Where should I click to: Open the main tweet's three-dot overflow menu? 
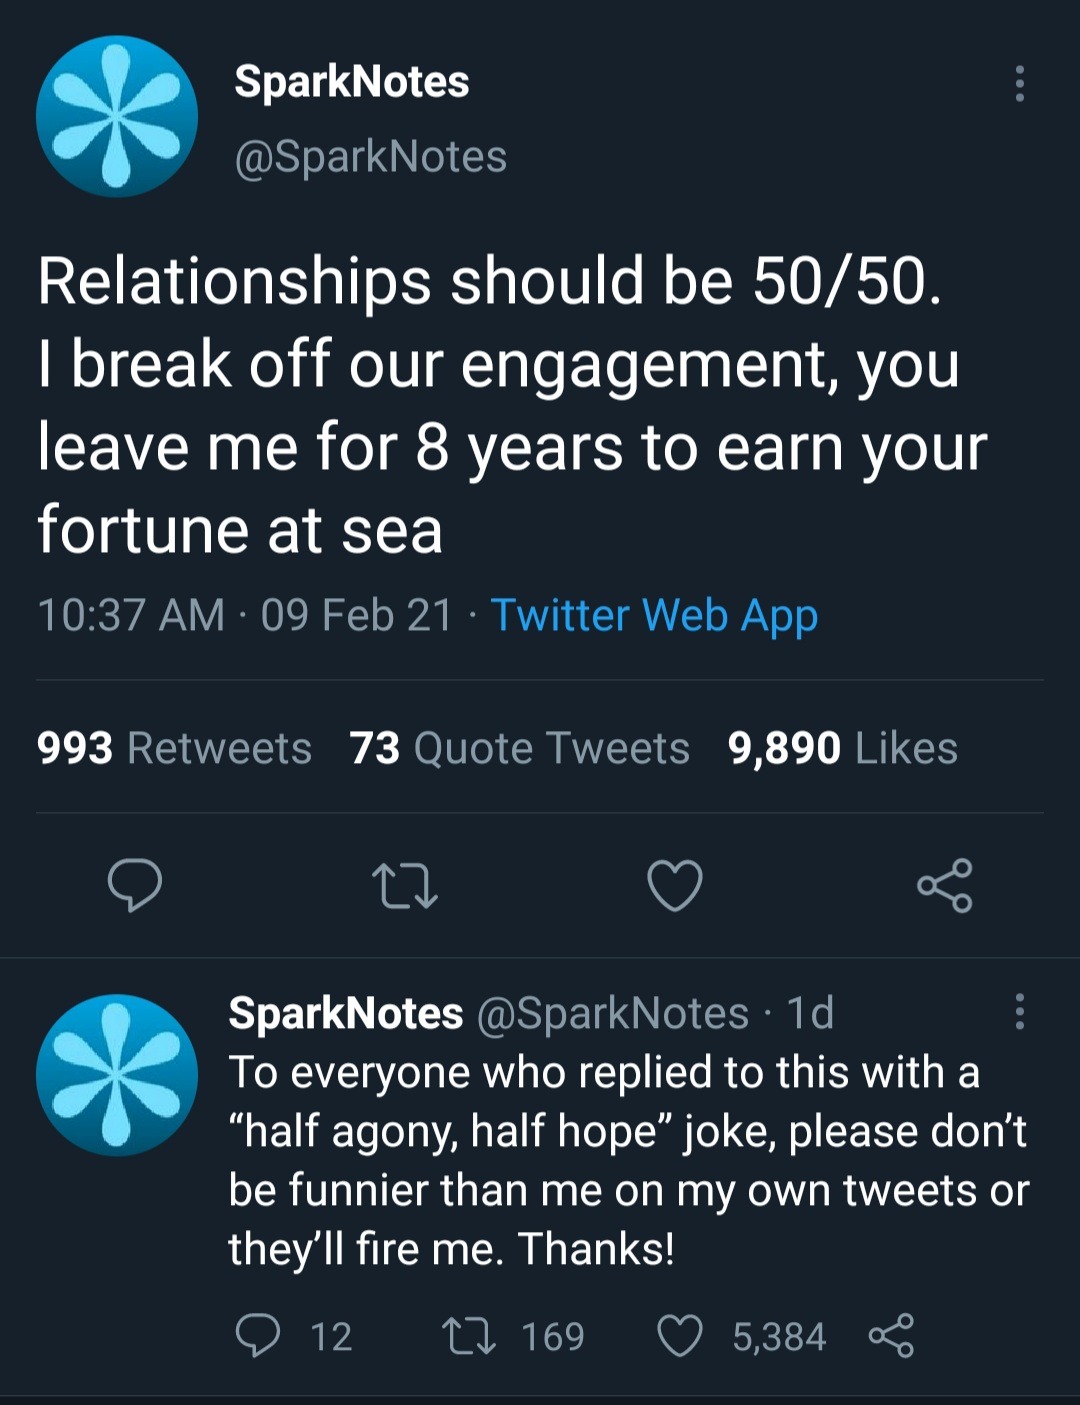[x=1019, y=84]
